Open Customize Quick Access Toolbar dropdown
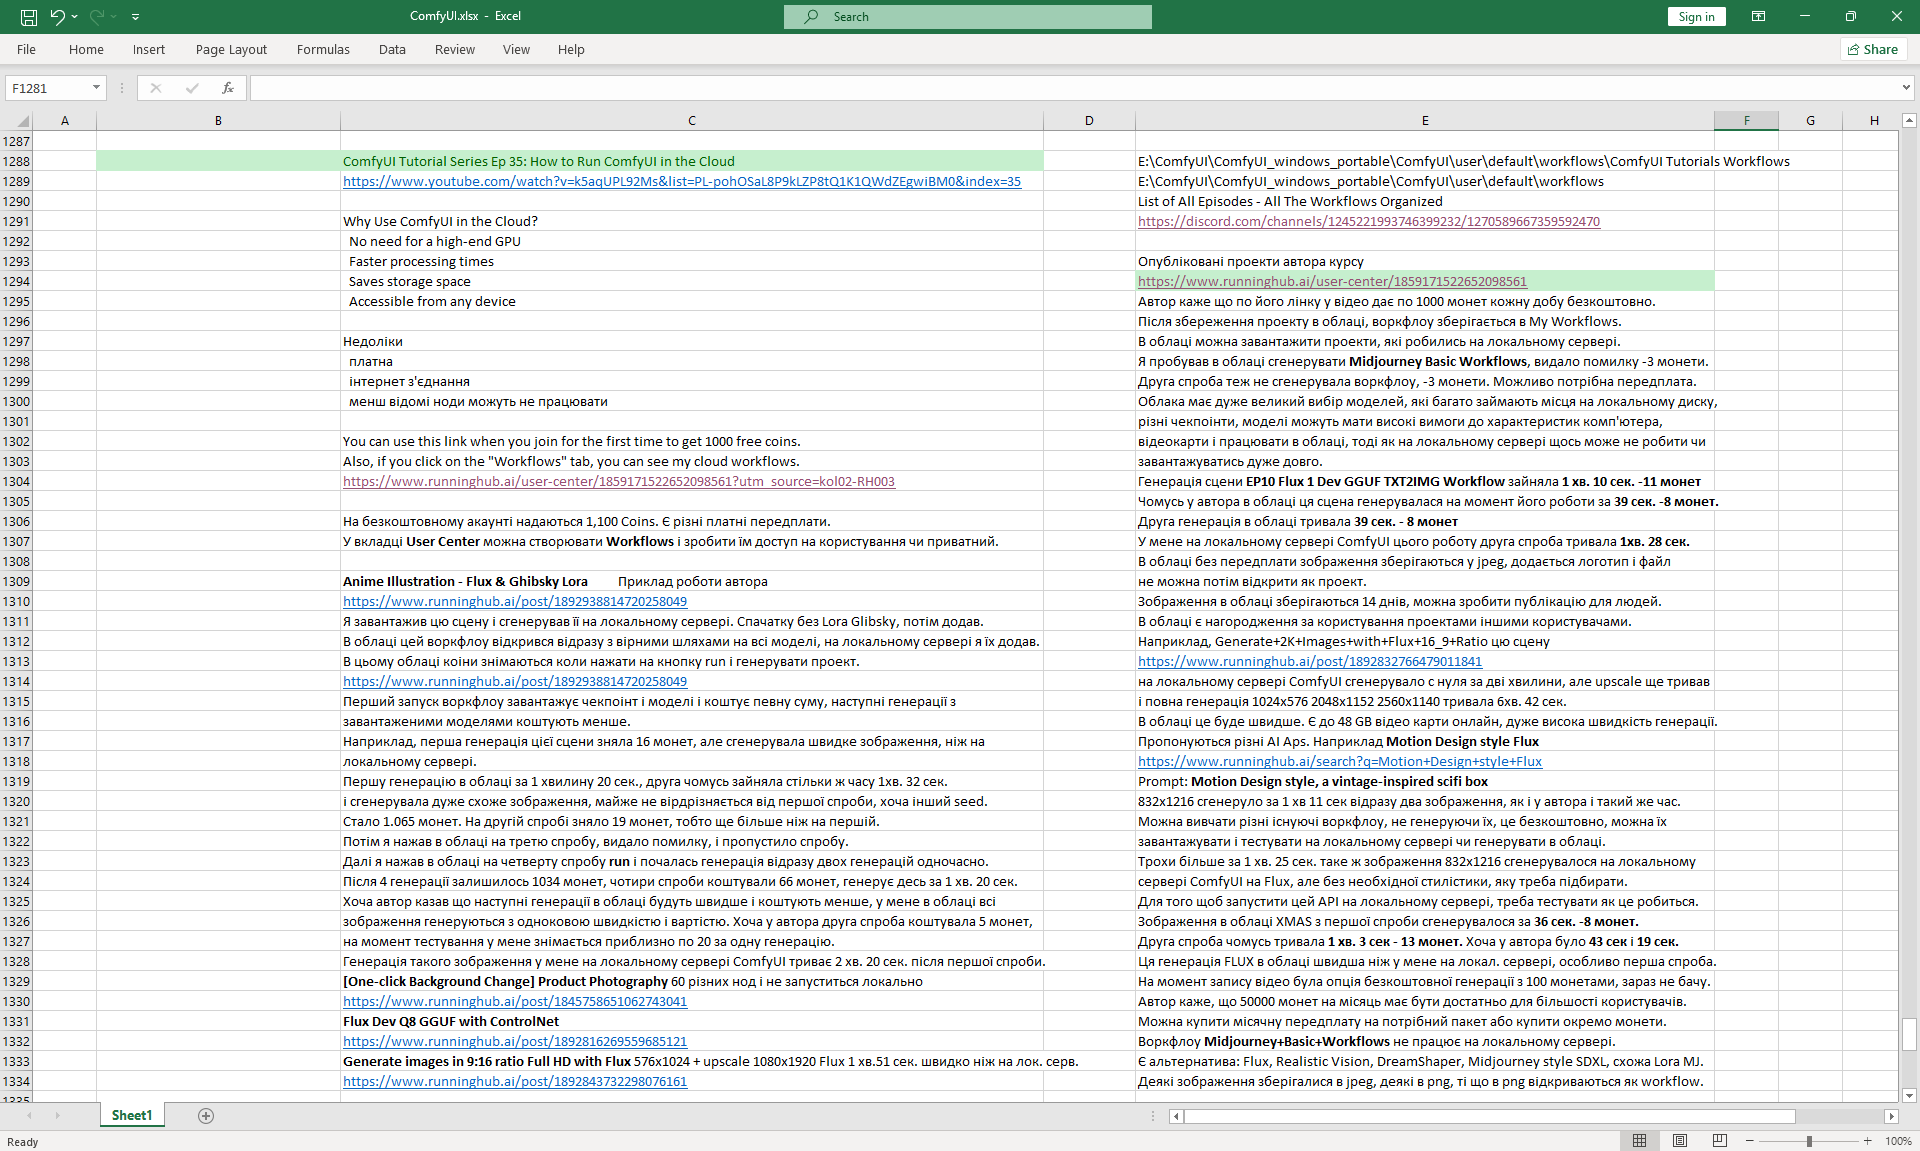This screenshot has width=1920, height=1151. (135, 16)
